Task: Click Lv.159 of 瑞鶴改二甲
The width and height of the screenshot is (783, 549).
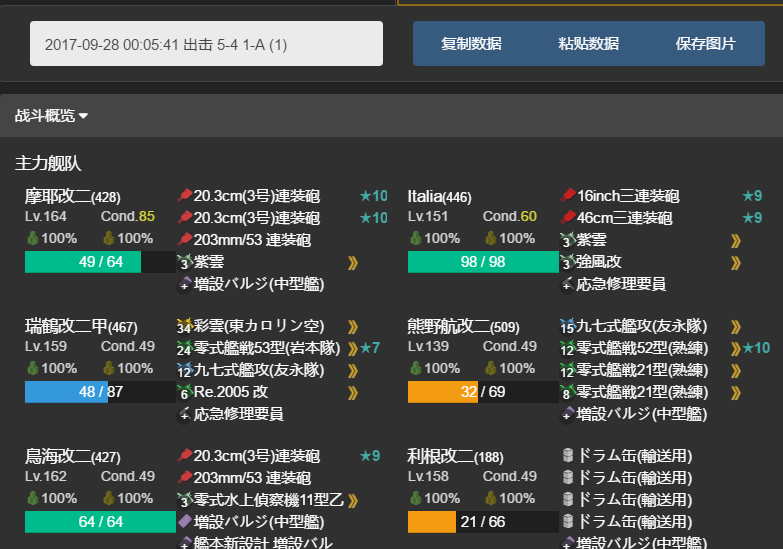Action: (x=46, y=346)
